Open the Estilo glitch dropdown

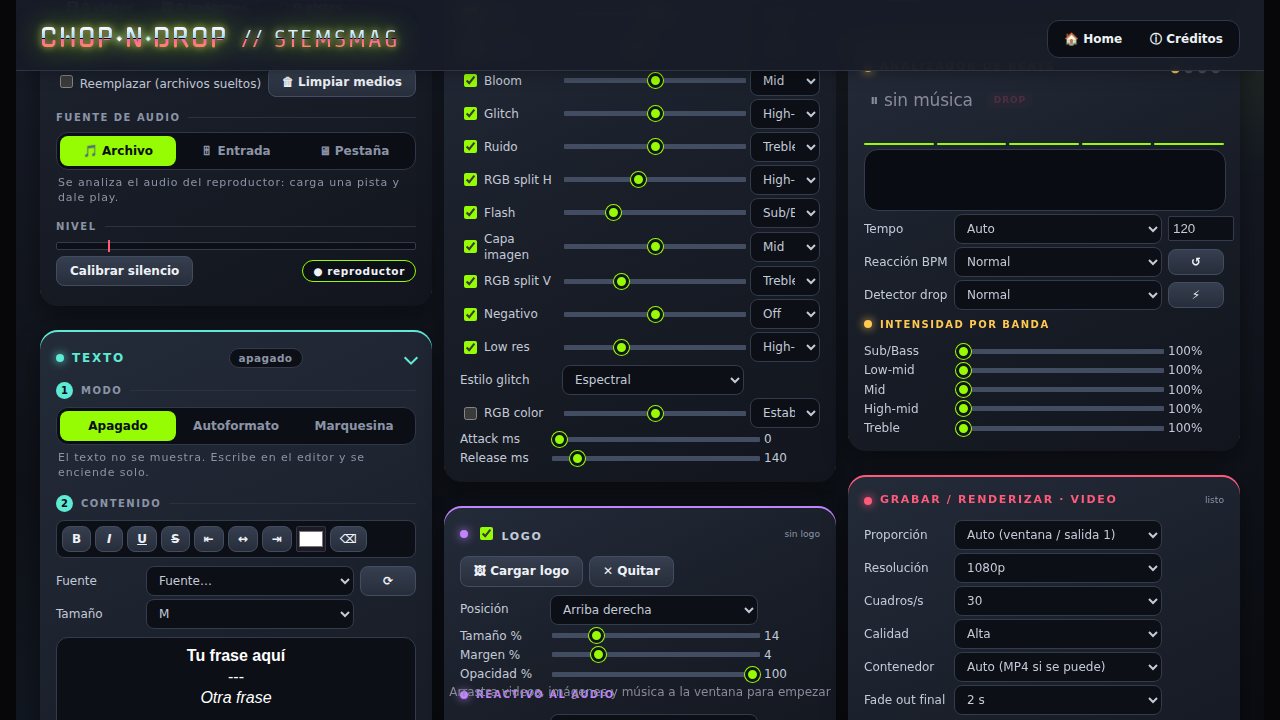[653, 380]
